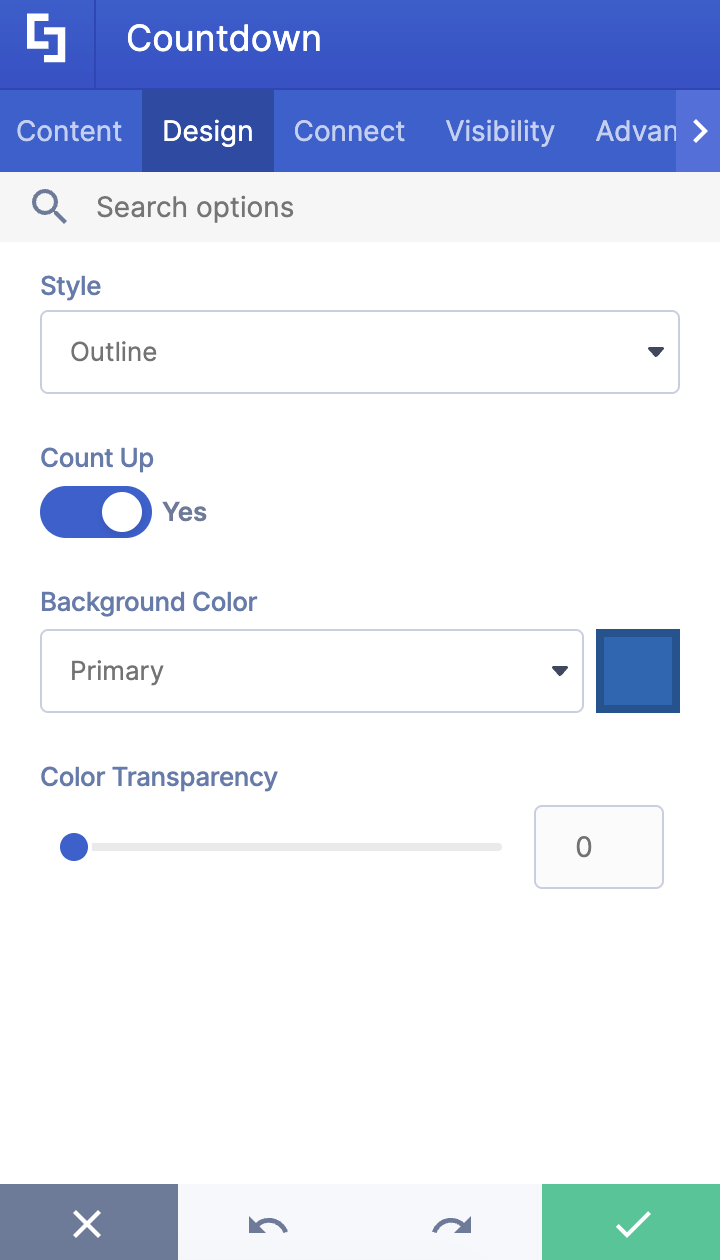The image size is (720, 1260).
Task: Switch to the Content tab
Action: pos(69,130)
